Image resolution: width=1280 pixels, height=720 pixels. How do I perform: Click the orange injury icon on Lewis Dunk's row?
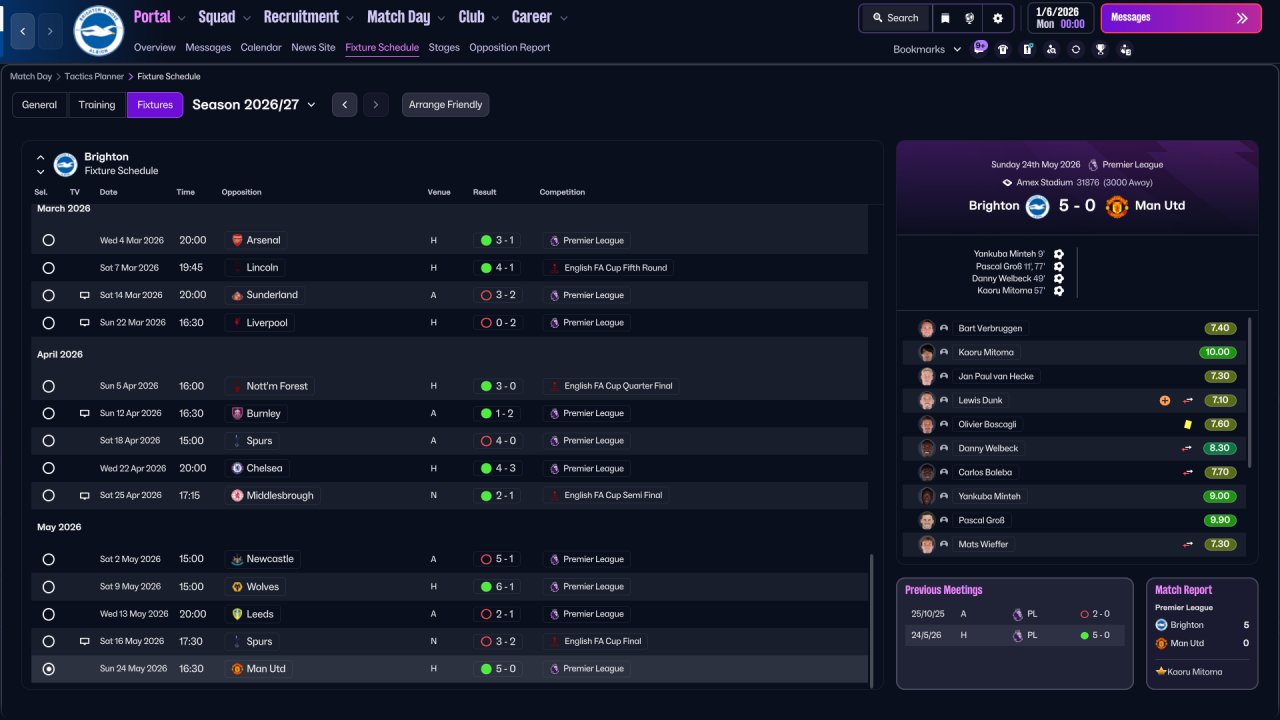[x=1165, y=400]
